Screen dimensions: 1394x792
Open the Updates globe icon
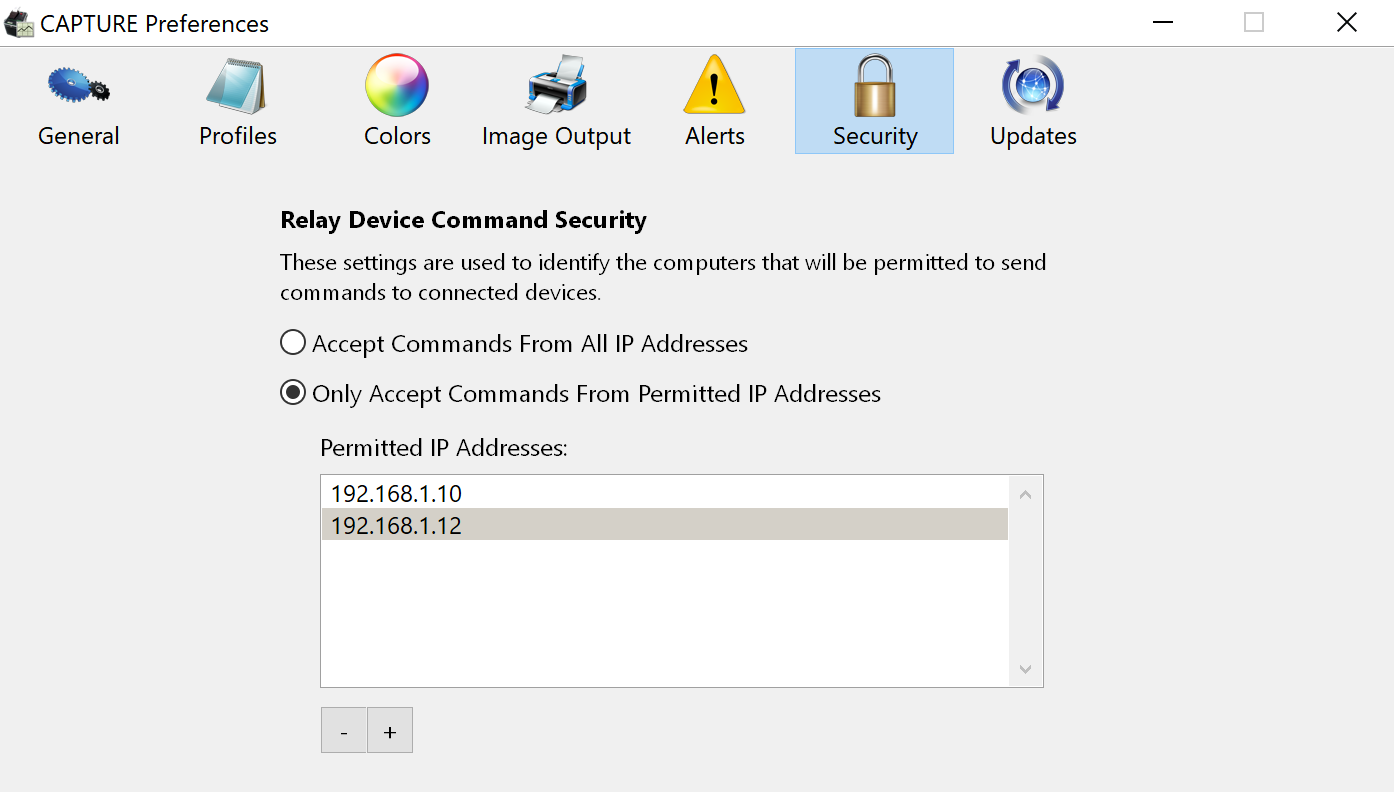1033,86
